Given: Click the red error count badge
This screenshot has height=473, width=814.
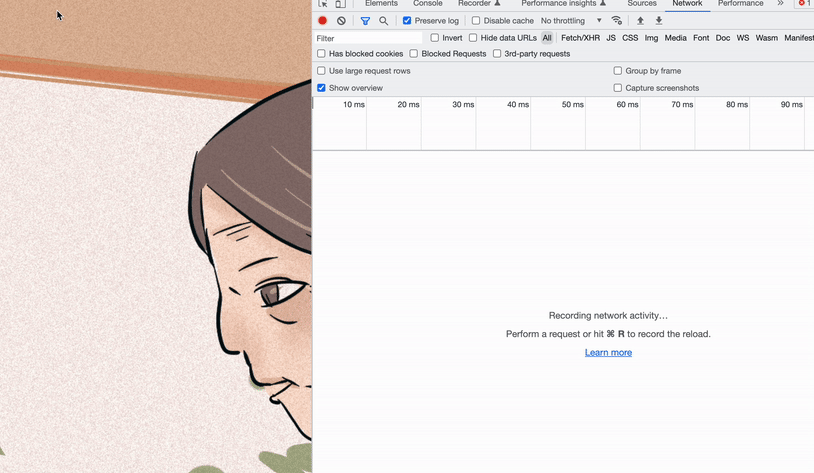Looking at the screenshot, I should (x=806, y=3).
